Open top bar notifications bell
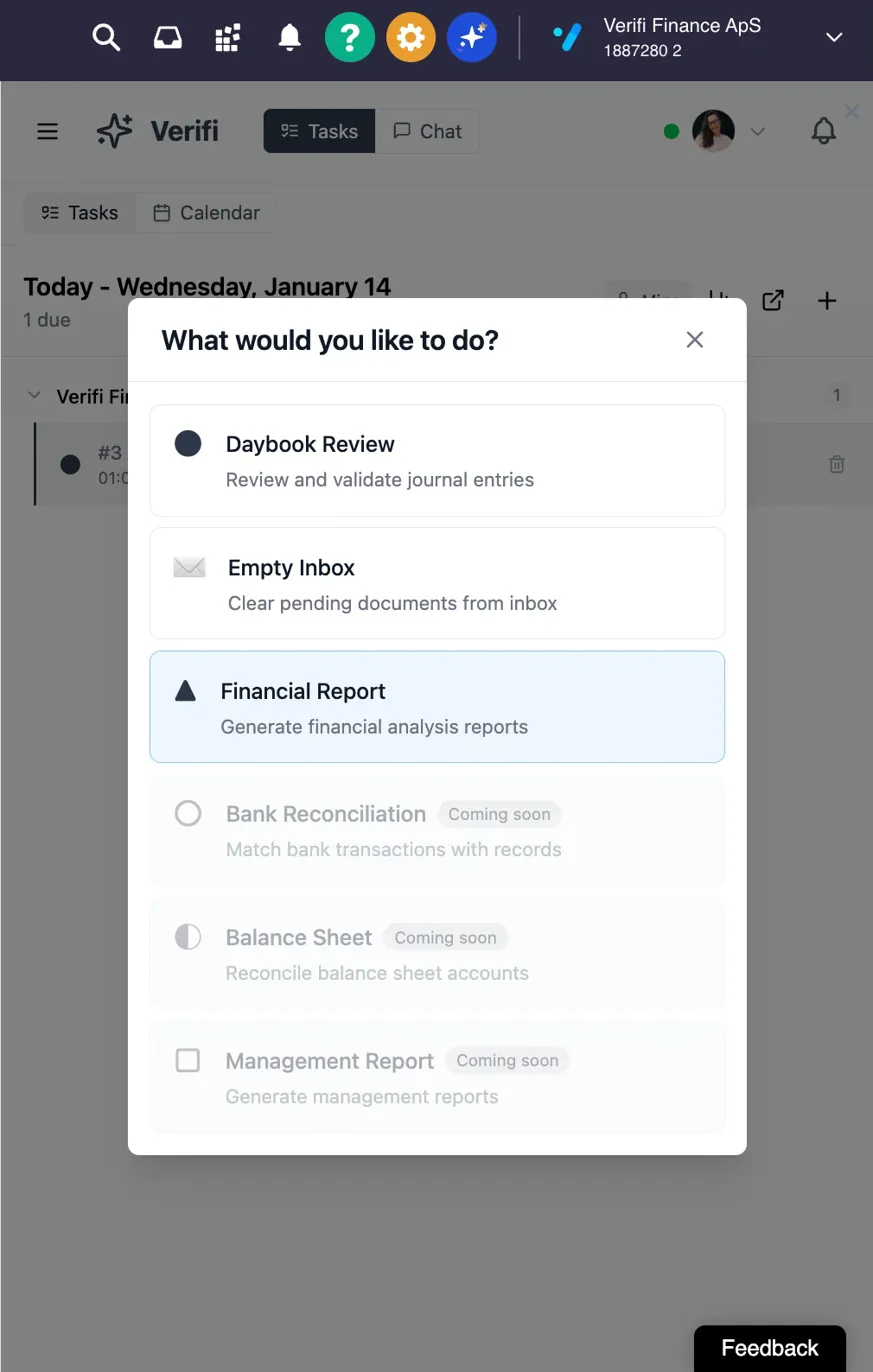The width and height of the screenshot is (873, 1372). [289, 38]
